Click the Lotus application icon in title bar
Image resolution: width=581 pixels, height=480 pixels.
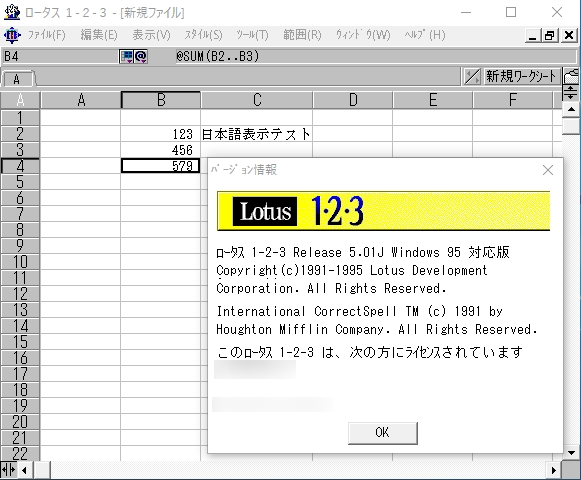point(12,12)
